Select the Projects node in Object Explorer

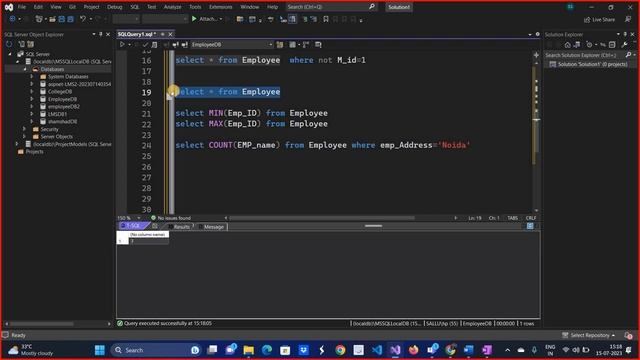pos(34,151)
